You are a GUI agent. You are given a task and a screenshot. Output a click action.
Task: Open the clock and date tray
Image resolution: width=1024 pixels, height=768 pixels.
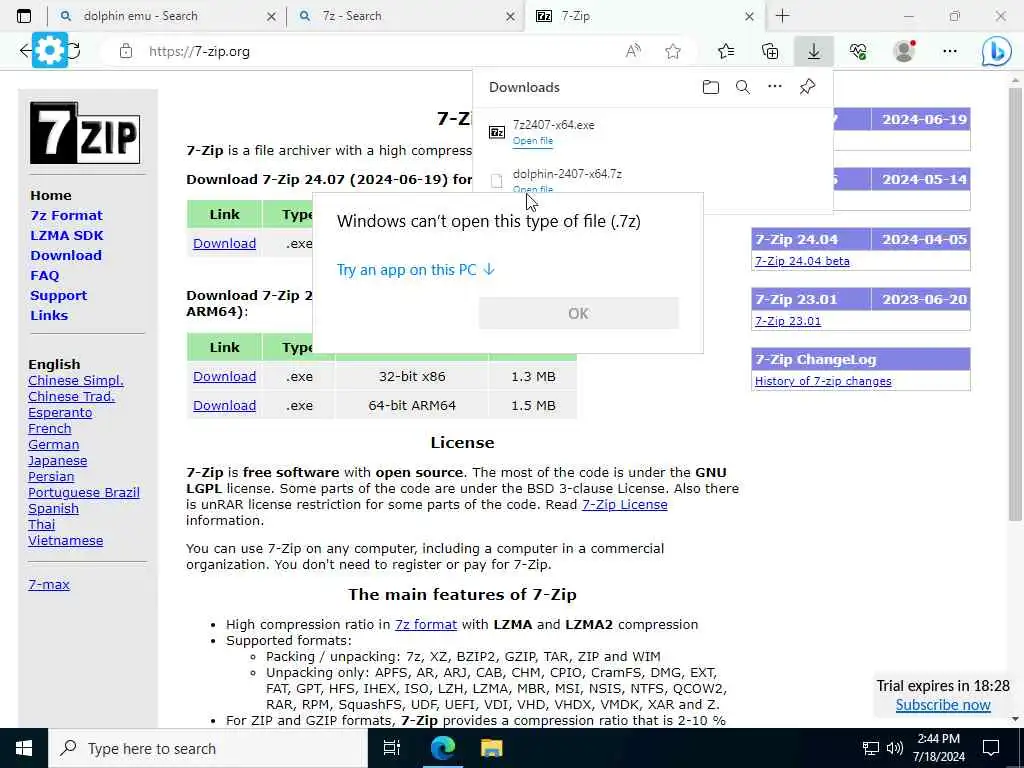(x=940, y=748)
